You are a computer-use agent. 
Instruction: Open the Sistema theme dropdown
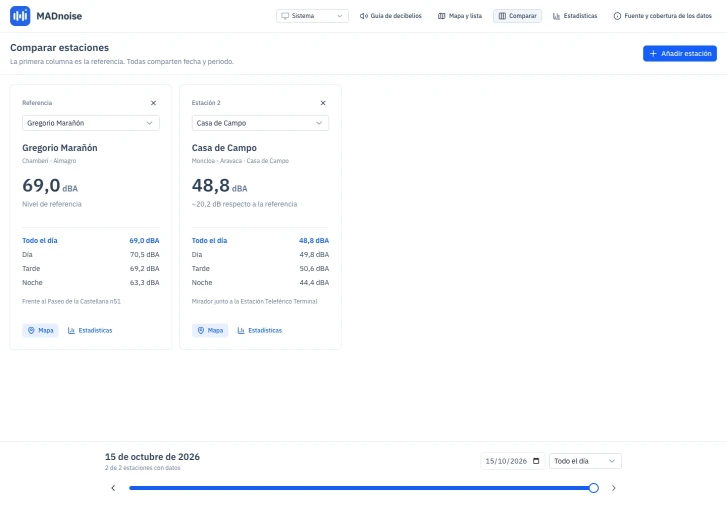click(x=312, y=16)
